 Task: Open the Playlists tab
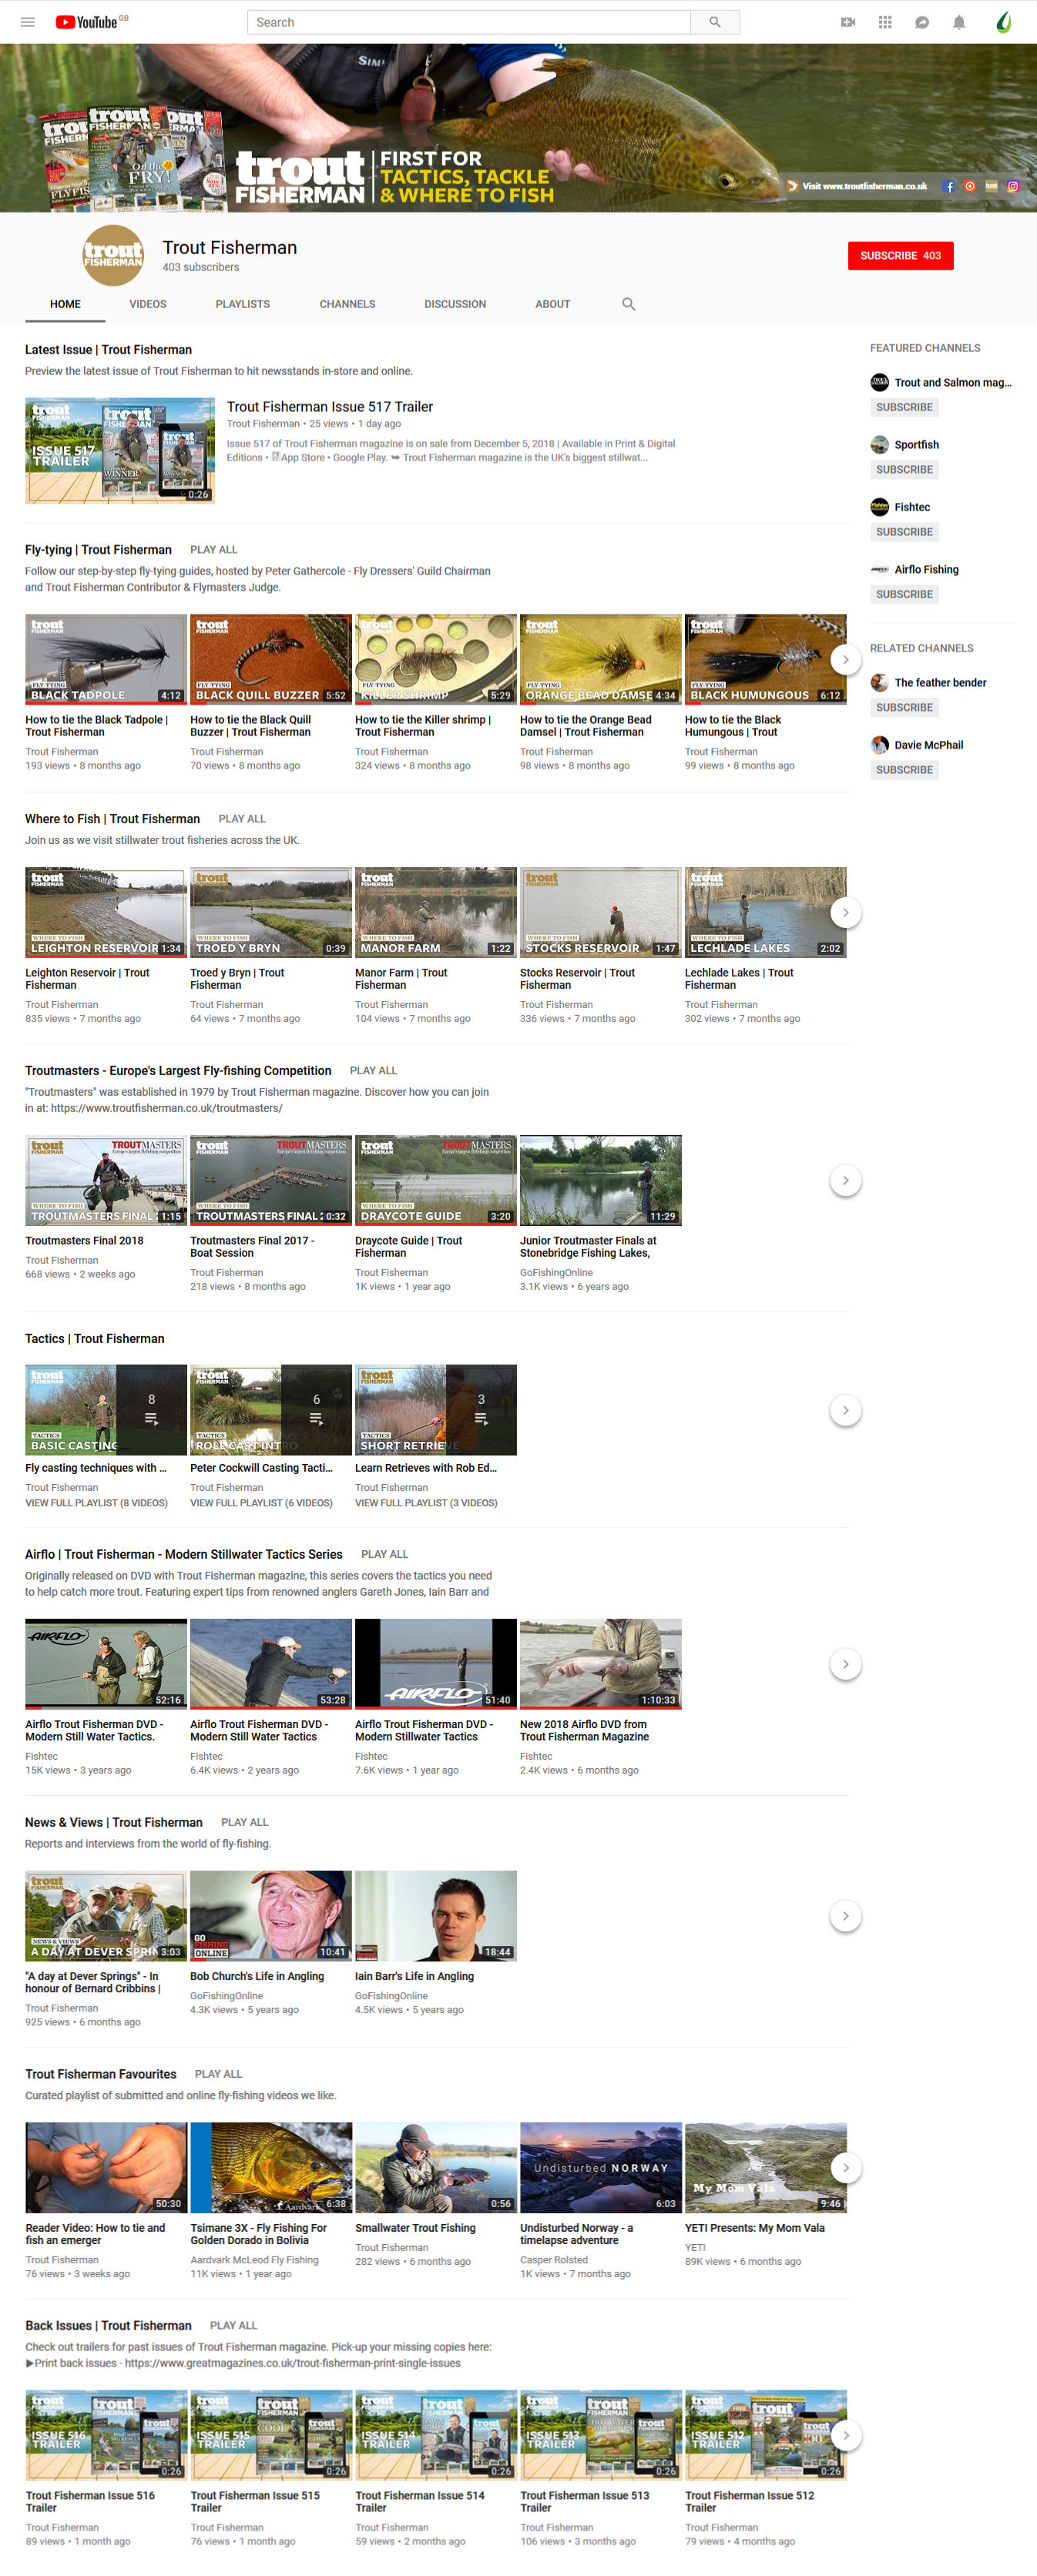coord(242,304)
